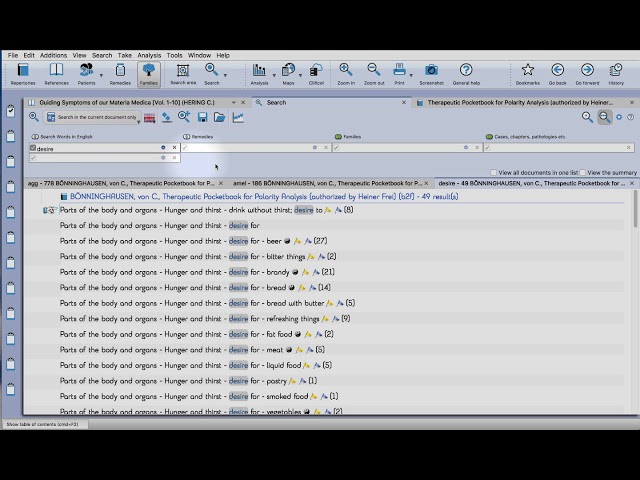Click the Zoom in magnifier
The width and height of the screenshot is (640, 480).
[x=346, y=74]
